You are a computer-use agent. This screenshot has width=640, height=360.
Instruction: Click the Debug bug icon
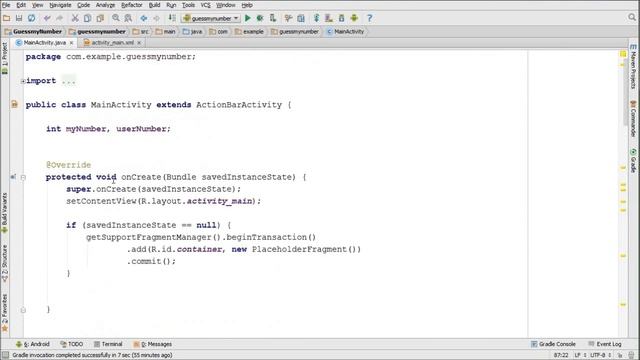(260, 18)
